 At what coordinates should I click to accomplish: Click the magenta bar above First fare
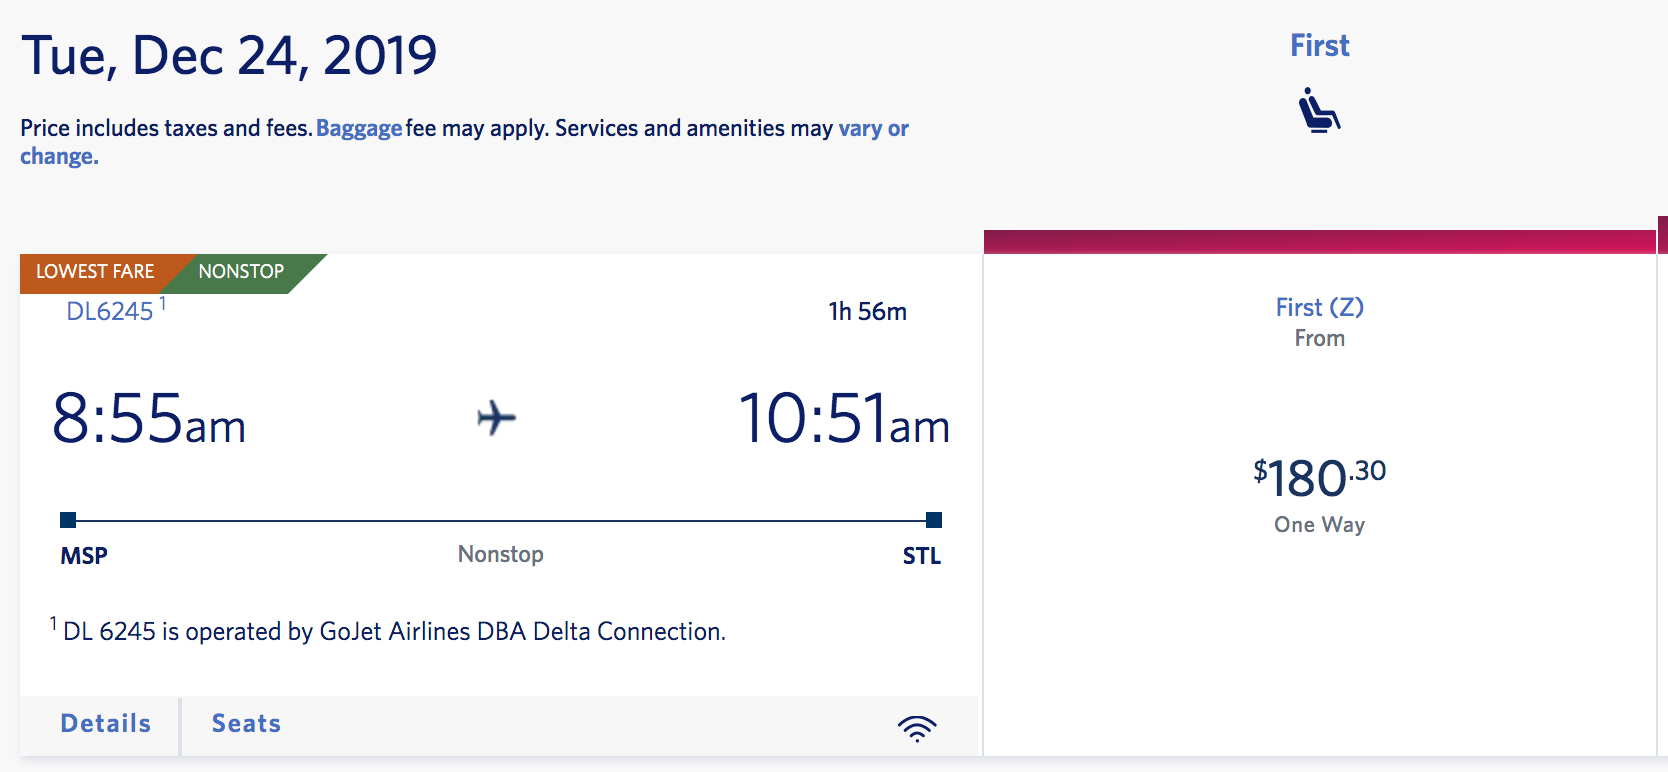[x=1319, y=241]
